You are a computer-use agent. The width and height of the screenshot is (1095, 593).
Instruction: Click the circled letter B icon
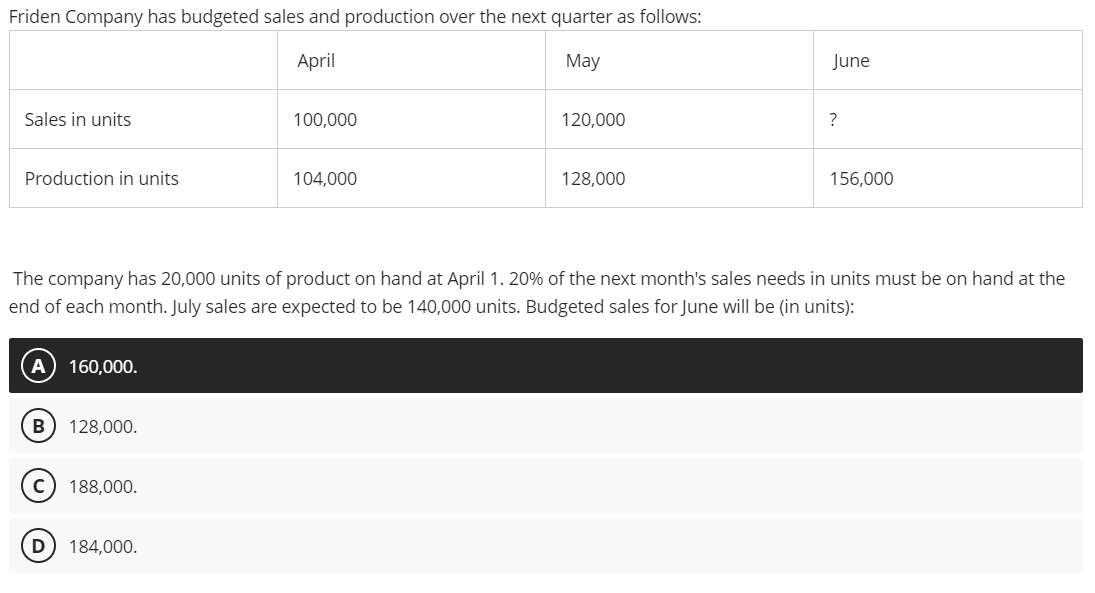[37, 426]
